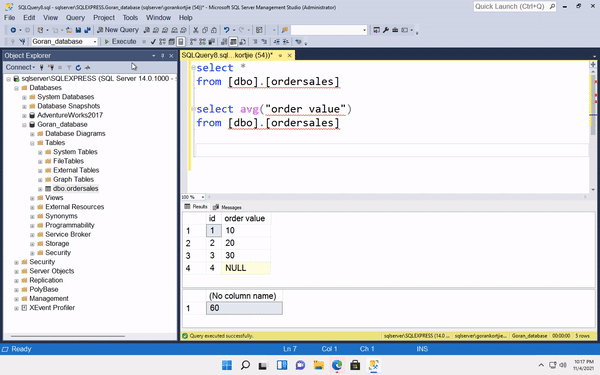600x375 pixels.
Task: Collapse the Tables folder node
Action: click(x=32, y=143)
